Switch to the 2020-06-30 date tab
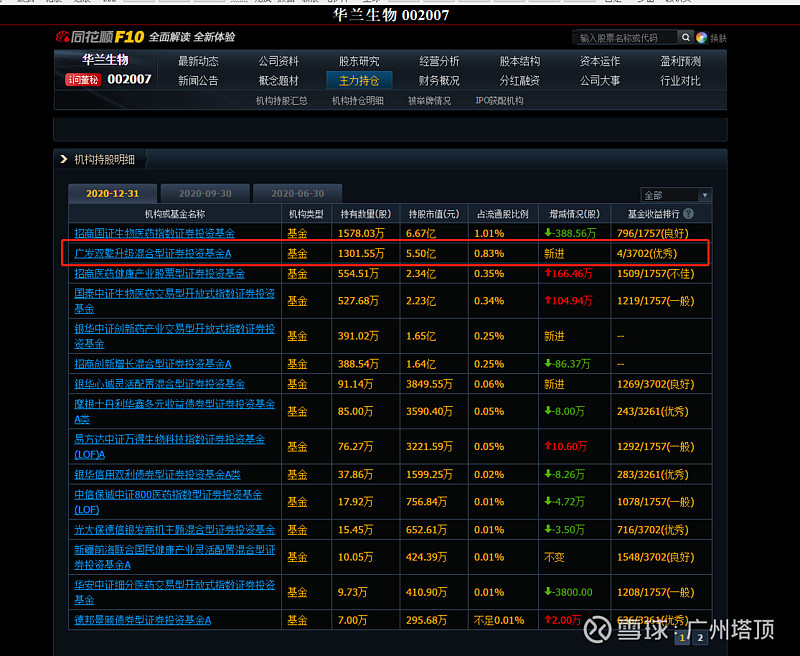800x656 pixels. click(297, 193)
